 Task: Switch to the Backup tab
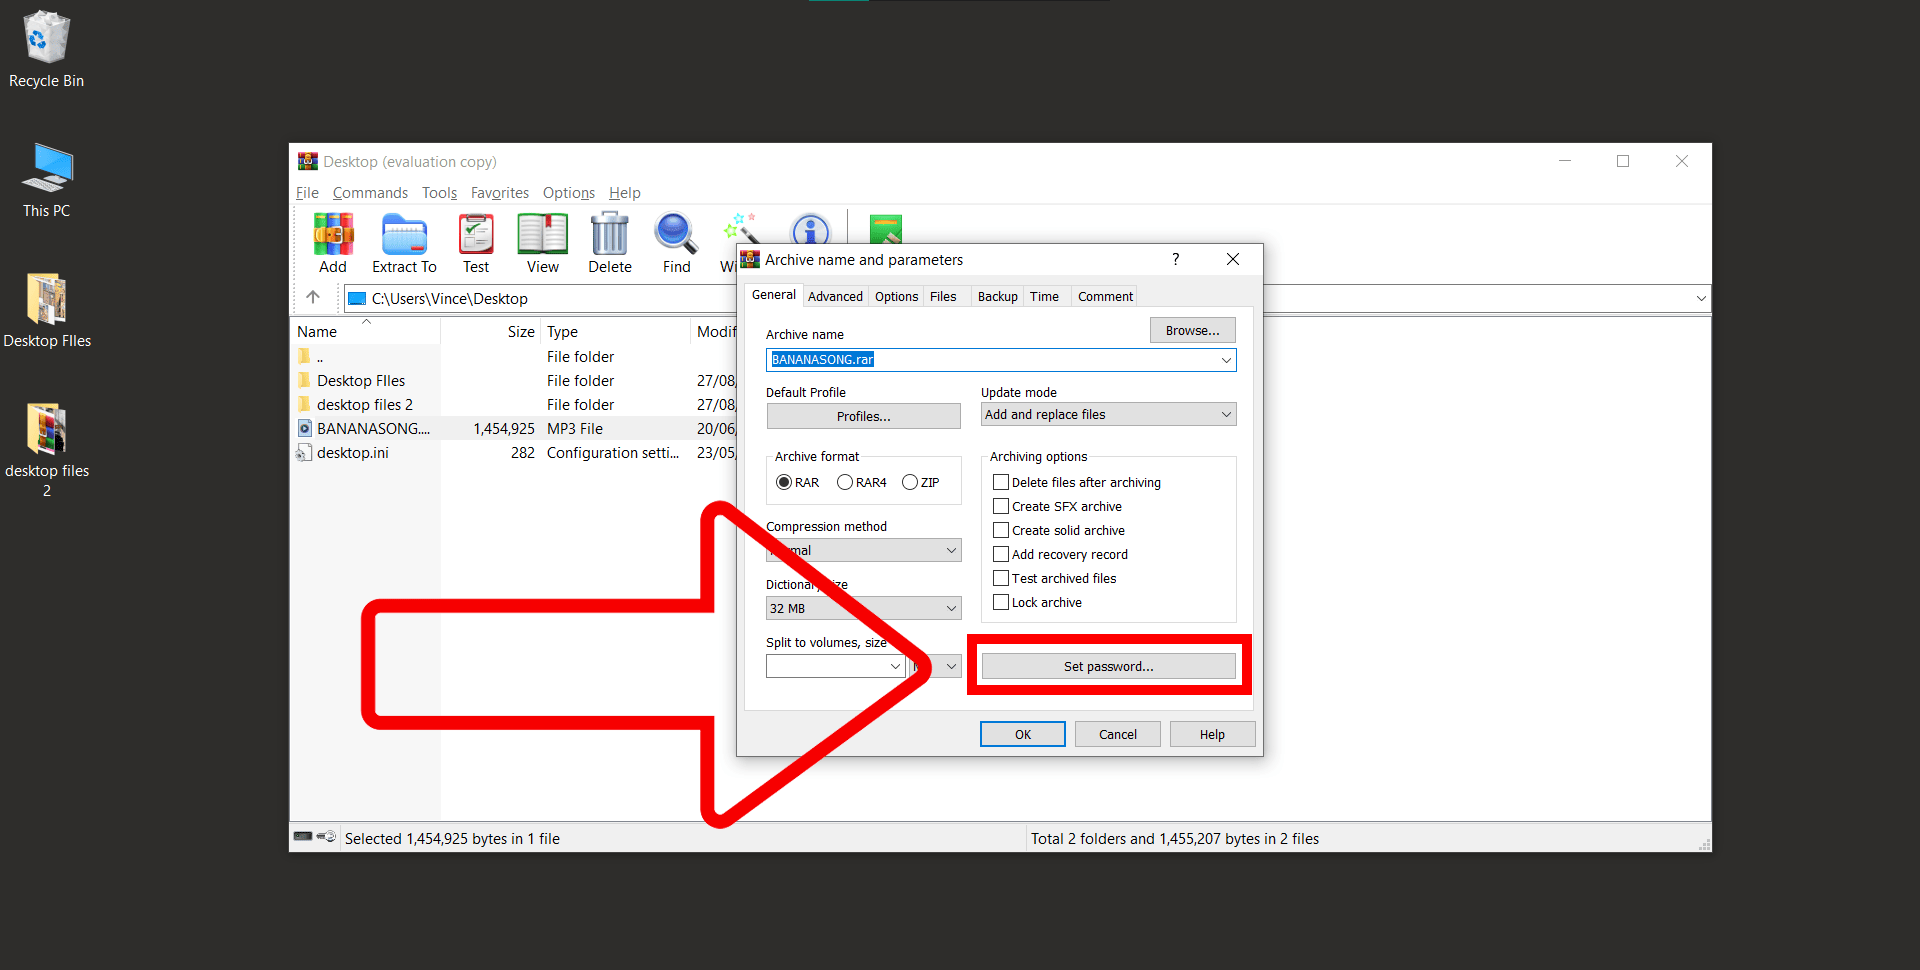click(x=996, y=296)
